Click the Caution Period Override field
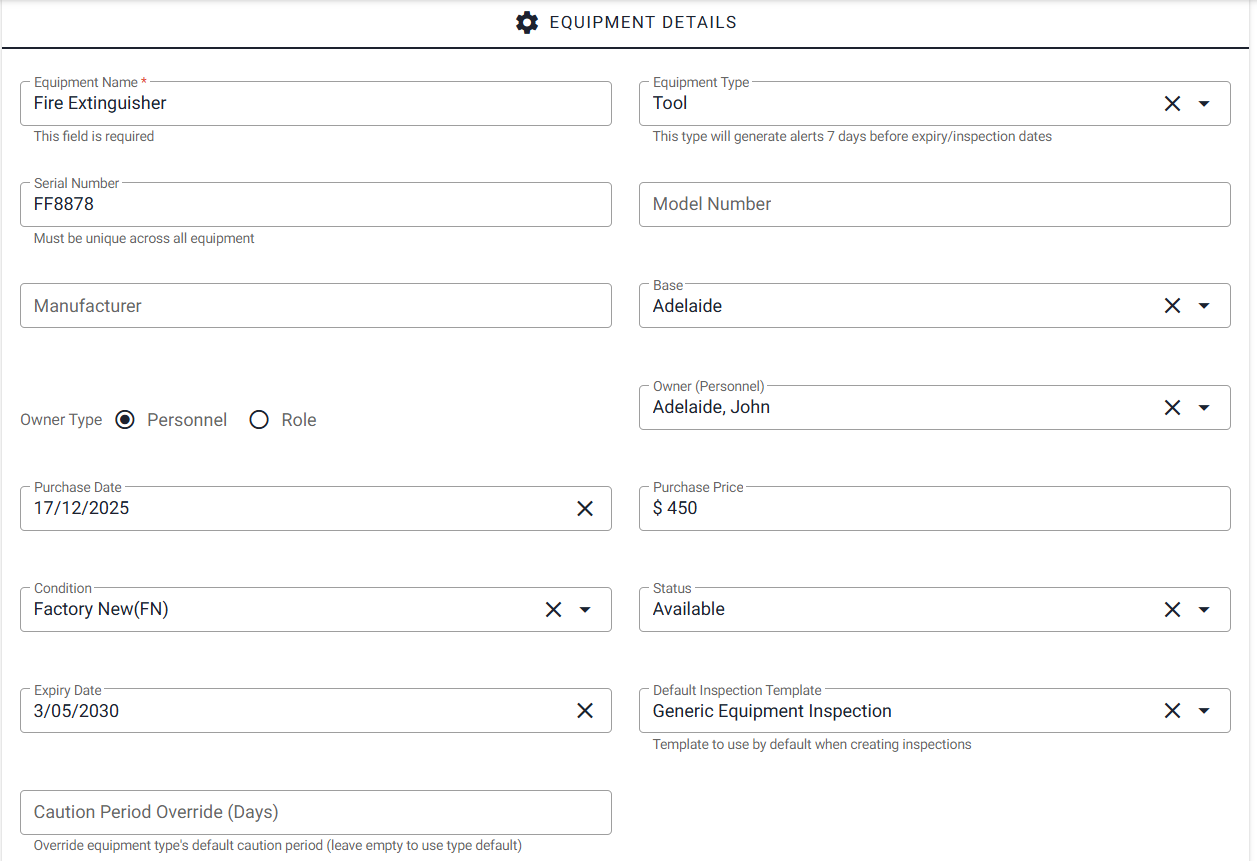Viewport: 1257px width, 861px height. (315, 812)
